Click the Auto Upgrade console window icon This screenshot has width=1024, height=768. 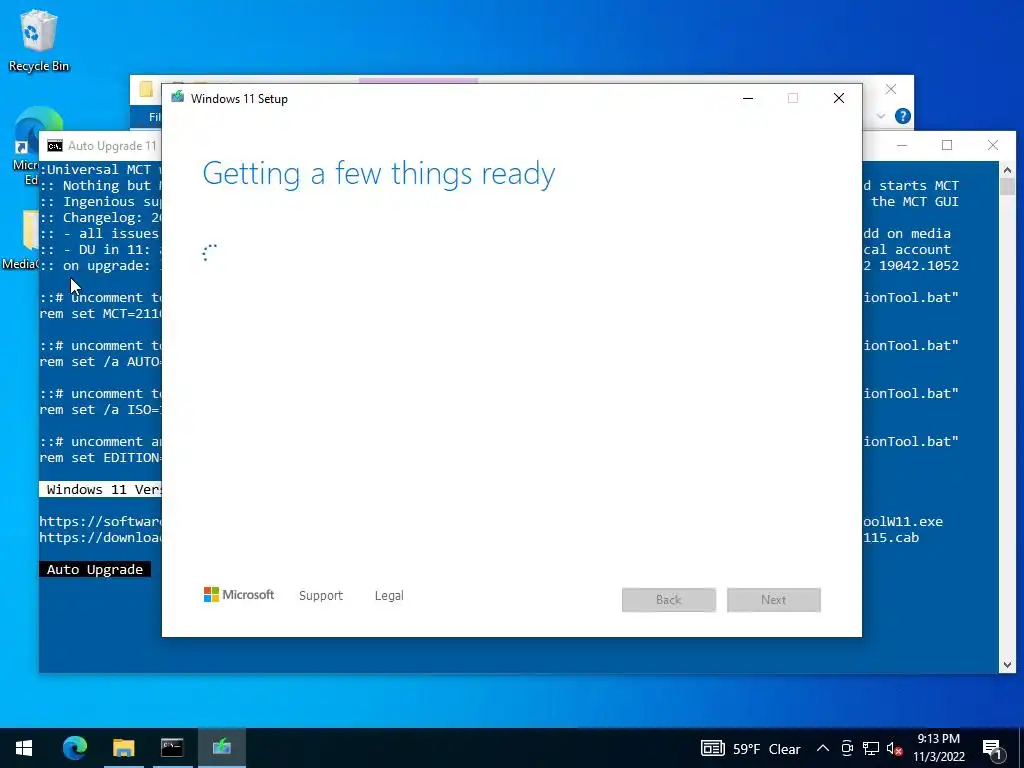click(55, 146)
